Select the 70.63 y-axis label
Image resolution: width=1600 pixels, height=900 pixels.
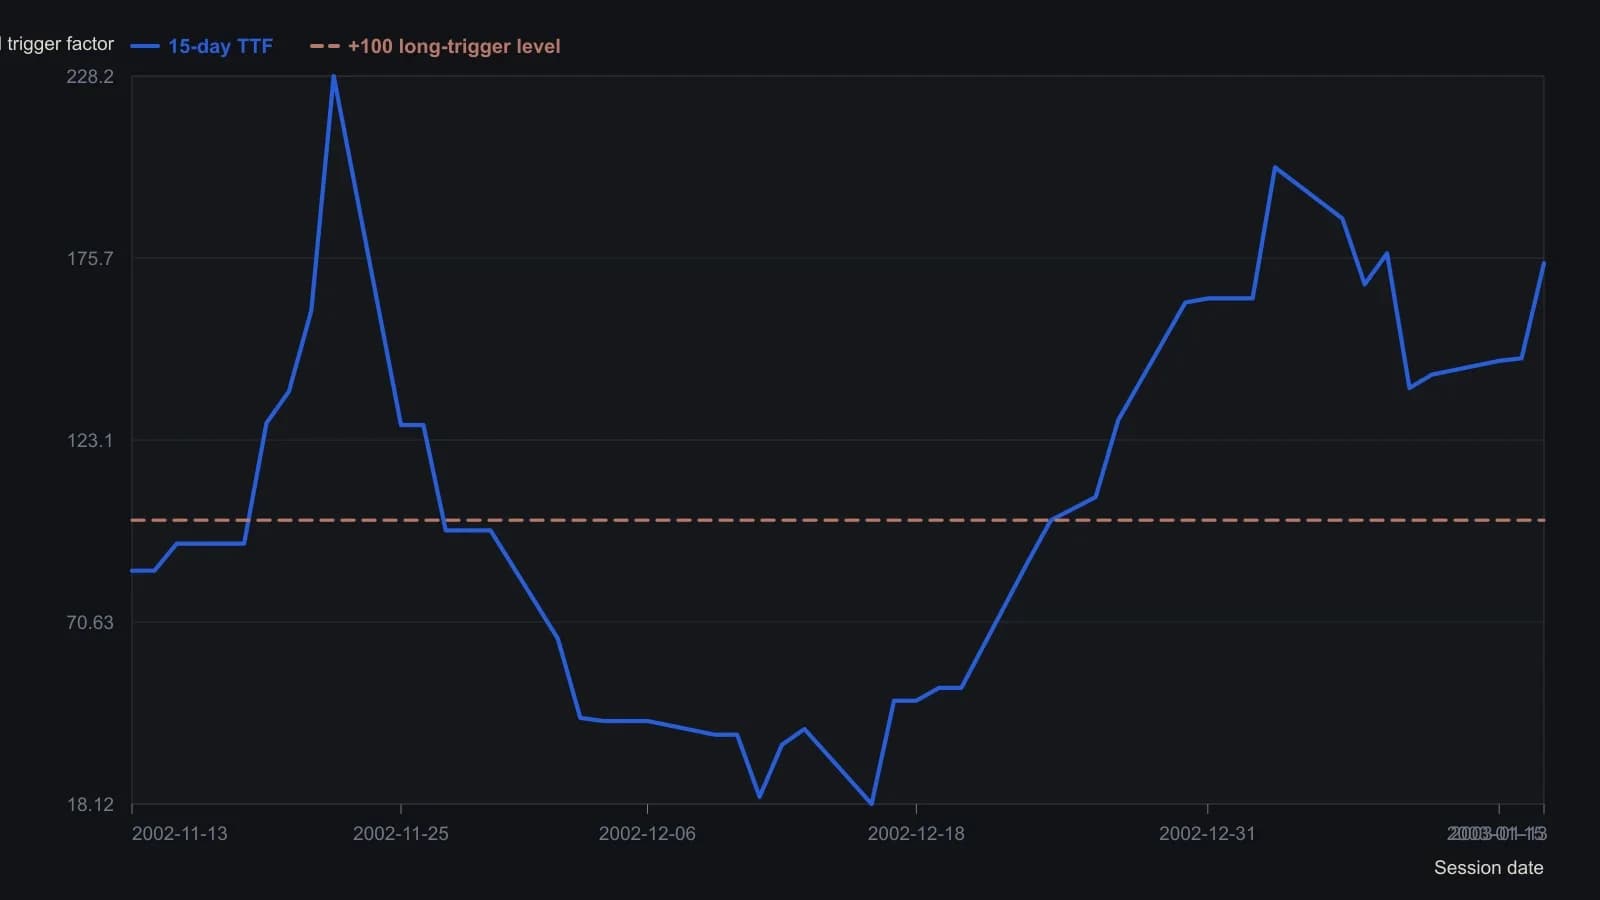90,622
